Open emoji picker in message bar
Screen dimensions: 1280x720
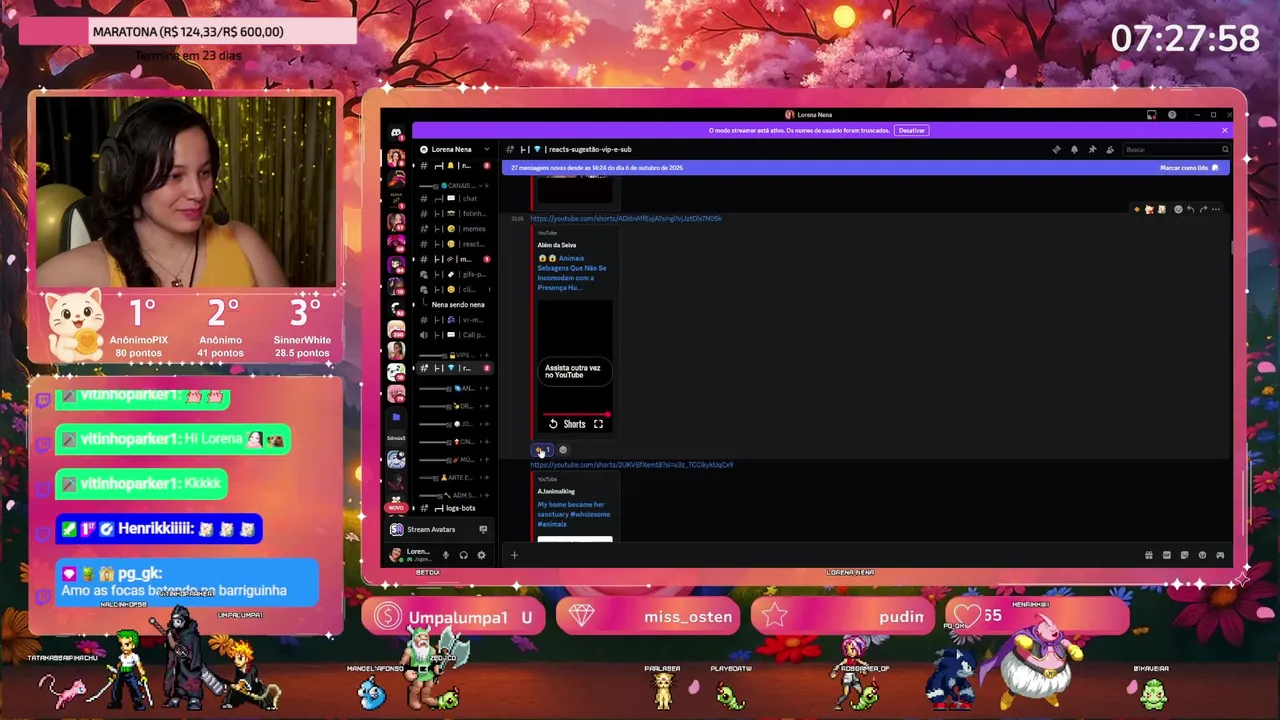(1202, 555)
